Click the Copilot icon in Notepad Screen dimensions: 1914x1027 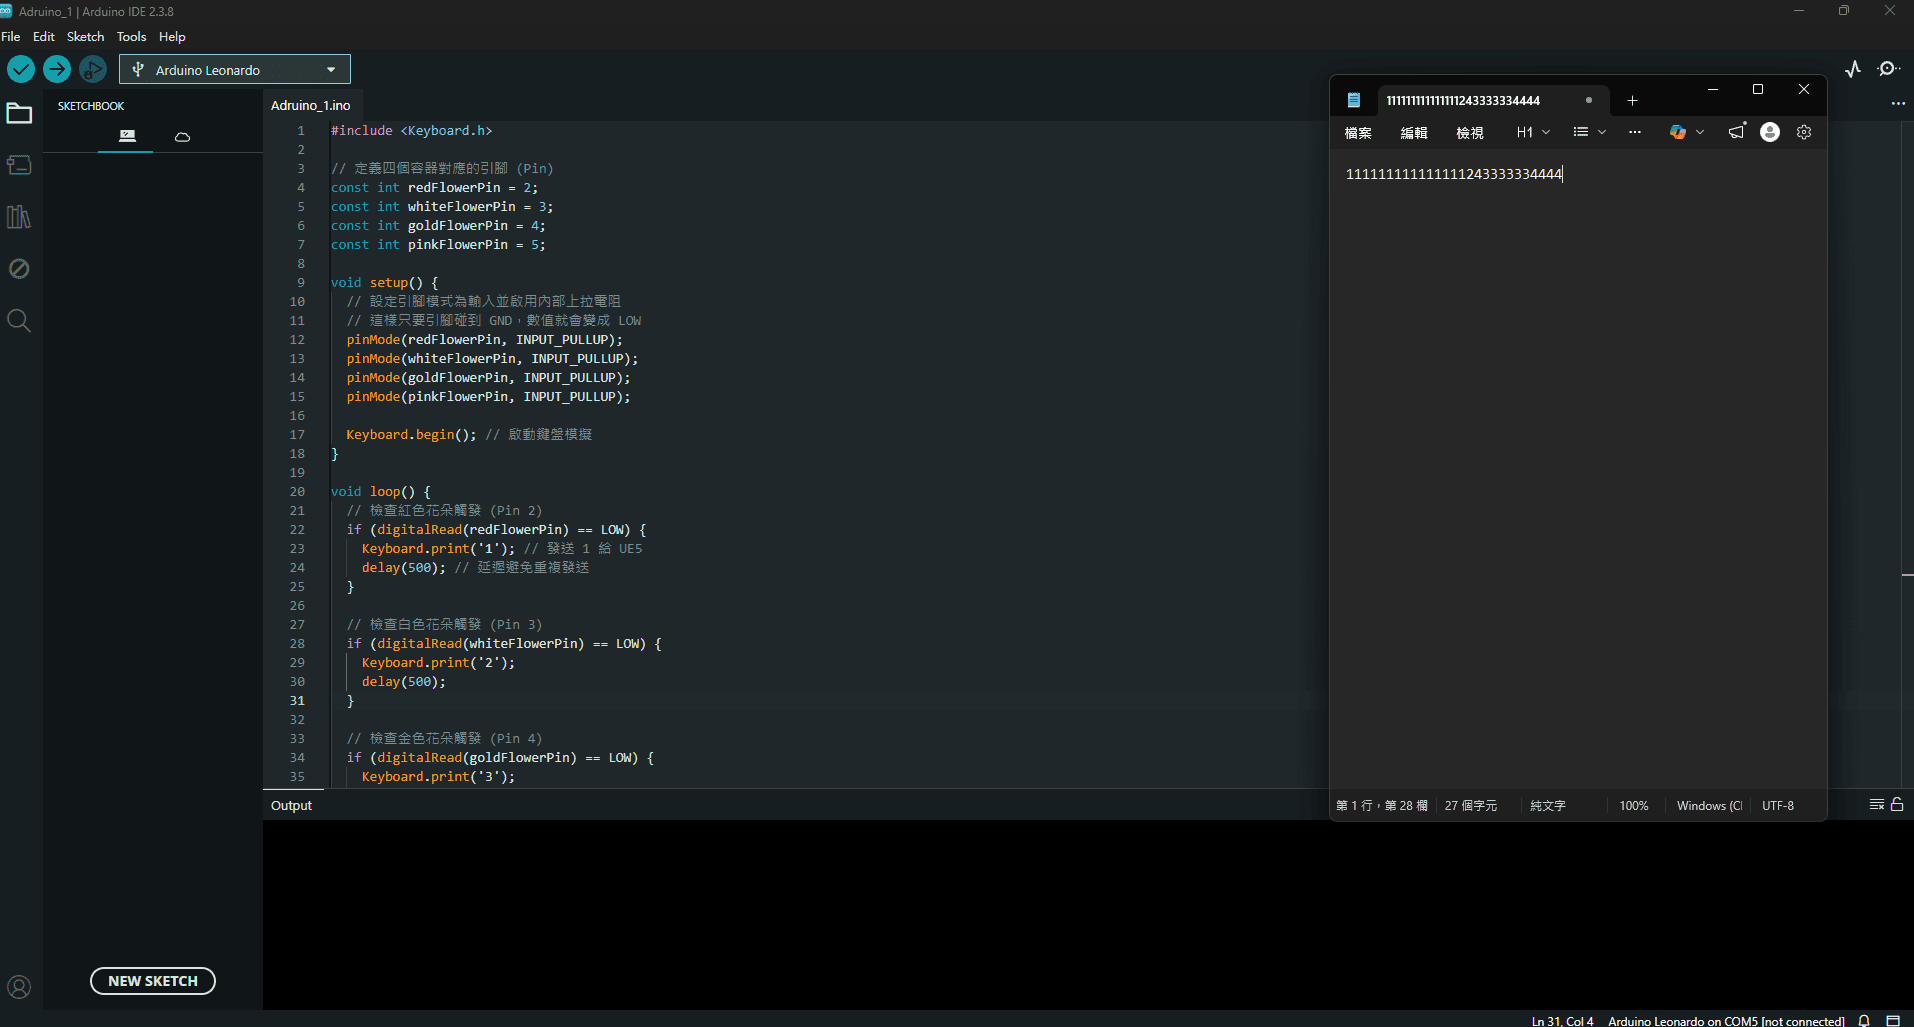[1678, 132]
